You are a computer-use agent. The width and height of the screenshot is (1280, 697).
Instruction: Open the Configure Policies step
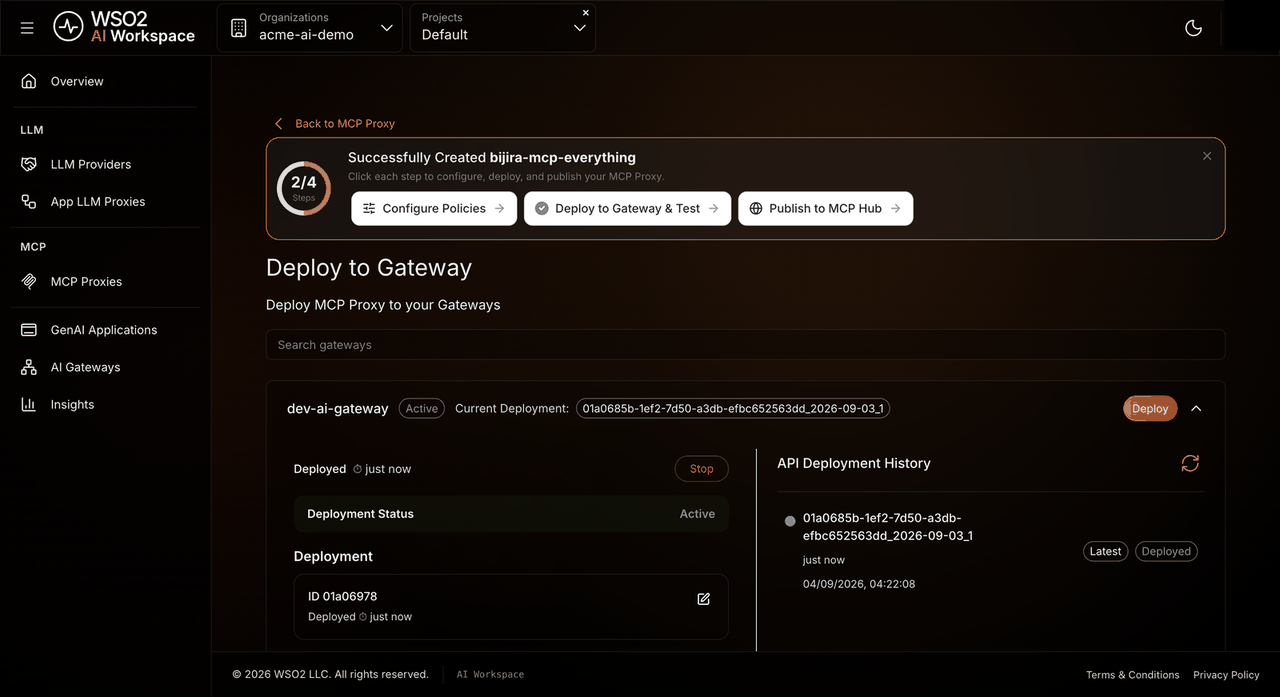[x=434, y=208]
